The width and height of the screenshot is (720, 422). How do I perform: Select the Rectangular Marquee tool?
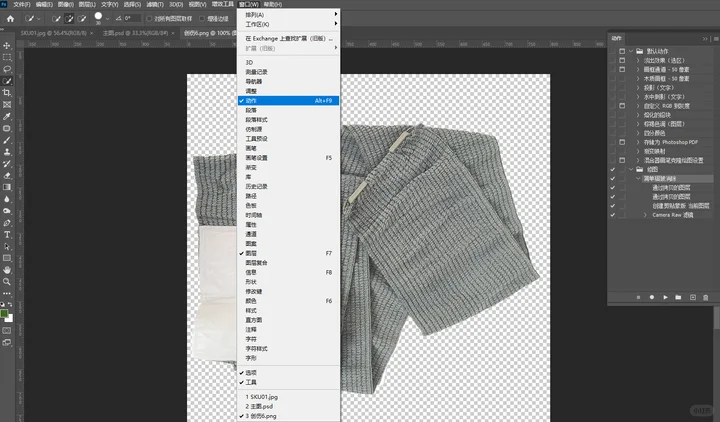pos(7,57)
